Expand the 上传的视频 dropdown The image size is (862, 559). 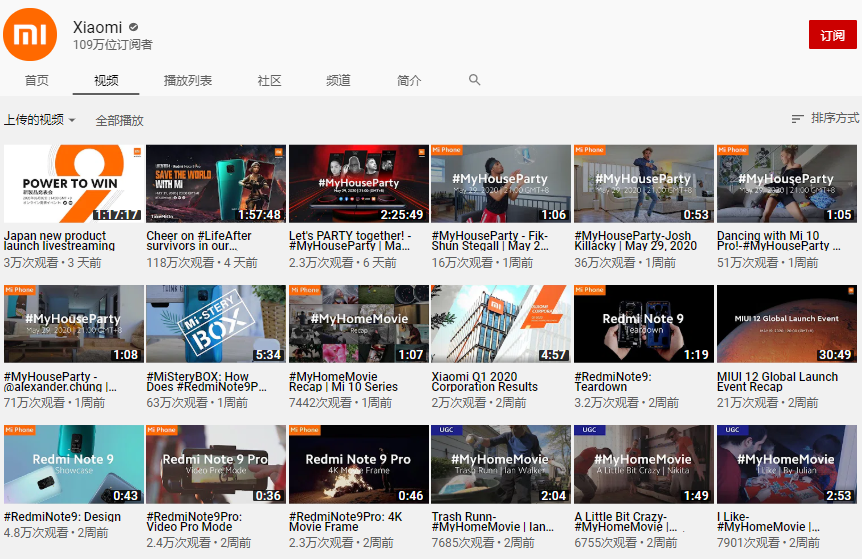(x=40, y=120)
